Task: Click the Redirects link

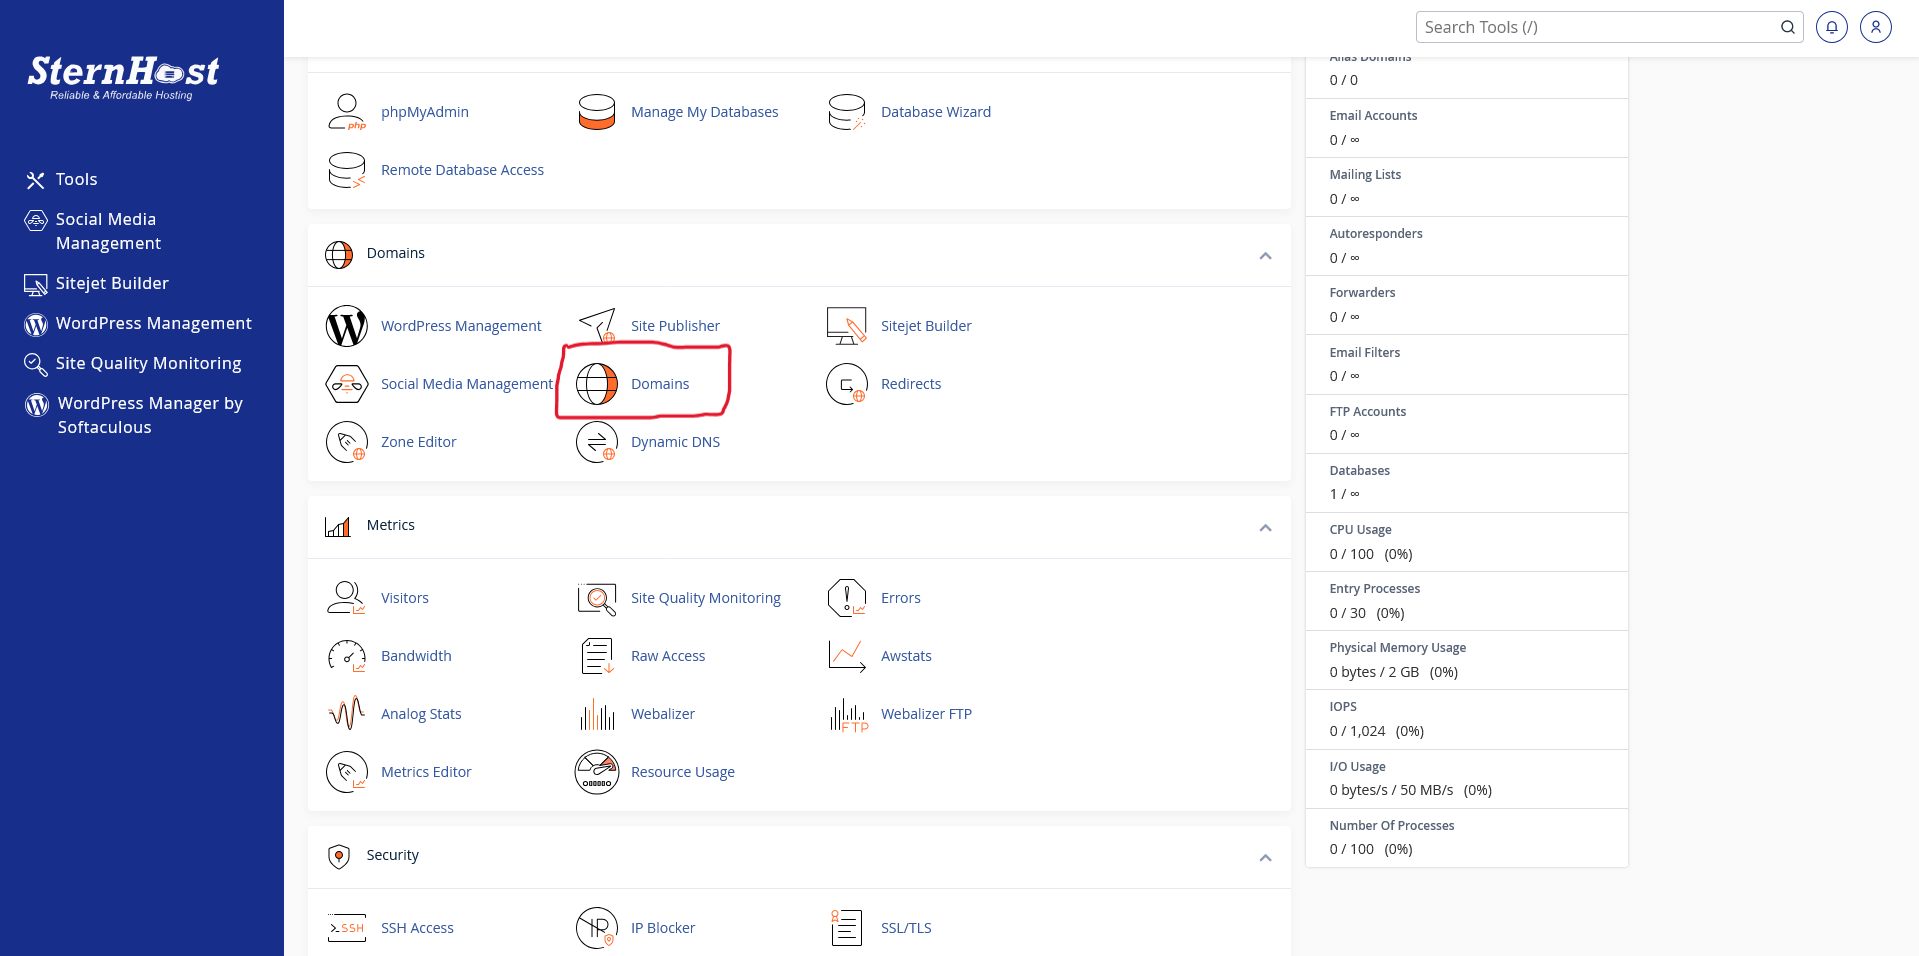Action: [910, 384]
